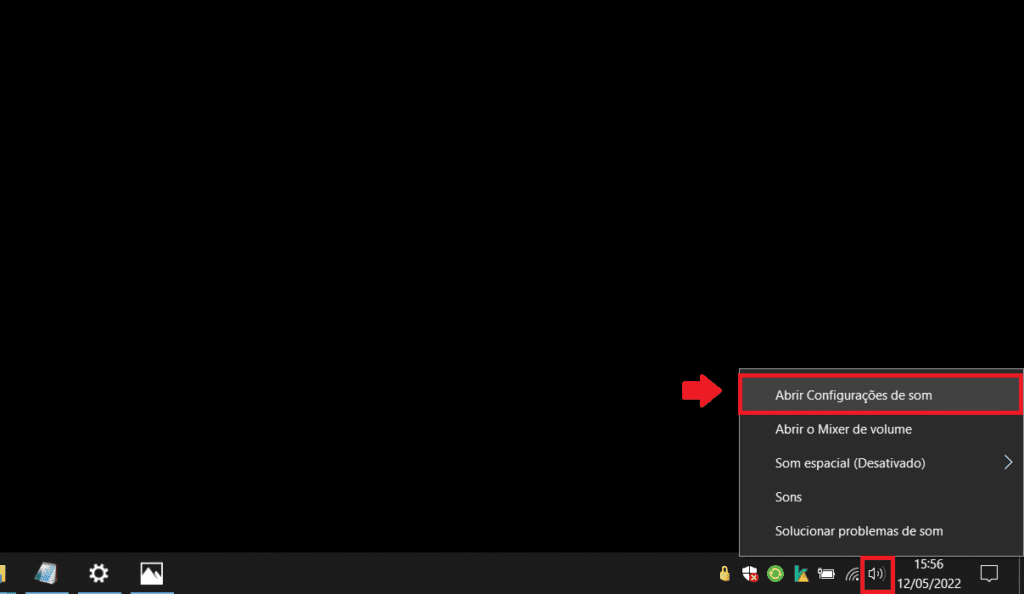Open the Action Center notification icon
Image resolution: width=1024 pixels, height=594 pixels.
[x=989, y=574]
